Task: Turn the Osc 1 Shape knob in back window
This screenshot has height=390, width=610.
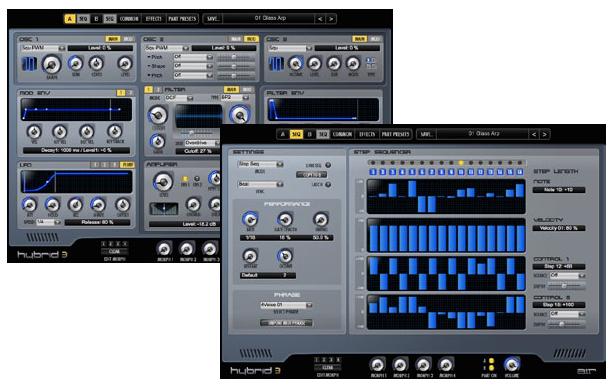Action: (x=51, y=64)
